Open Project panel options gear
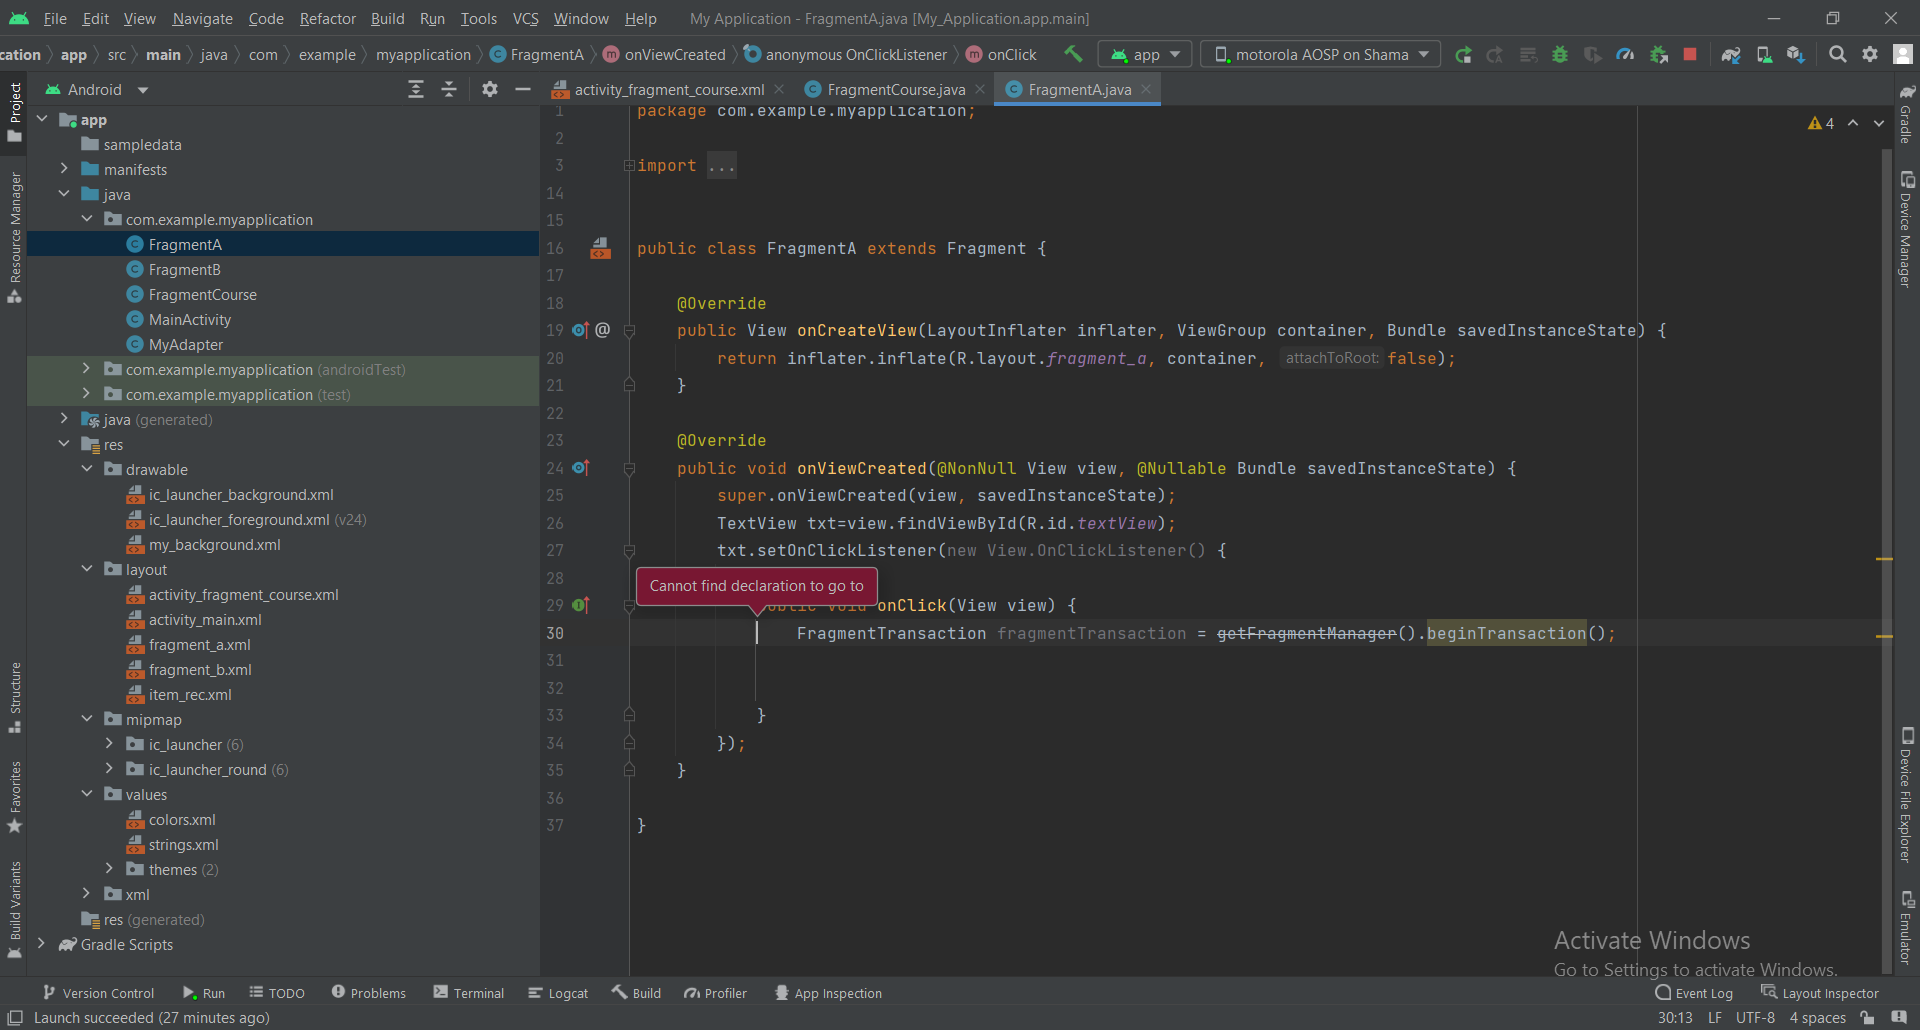 coord(490,90)
